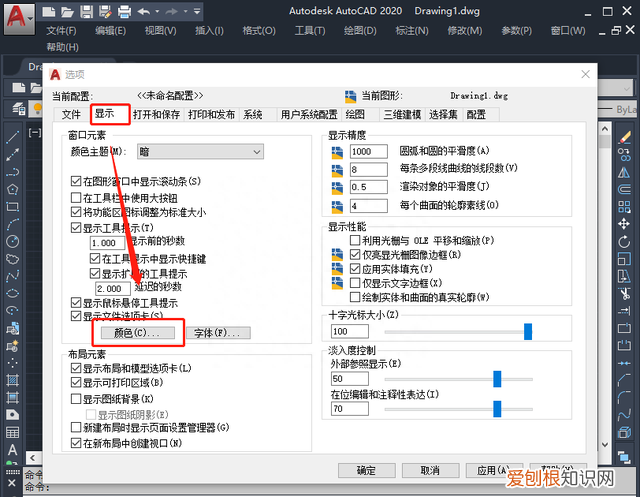This screenshot has height=497, width=640.
Task: Click the 应用(A) button
Action: [494, 470]
